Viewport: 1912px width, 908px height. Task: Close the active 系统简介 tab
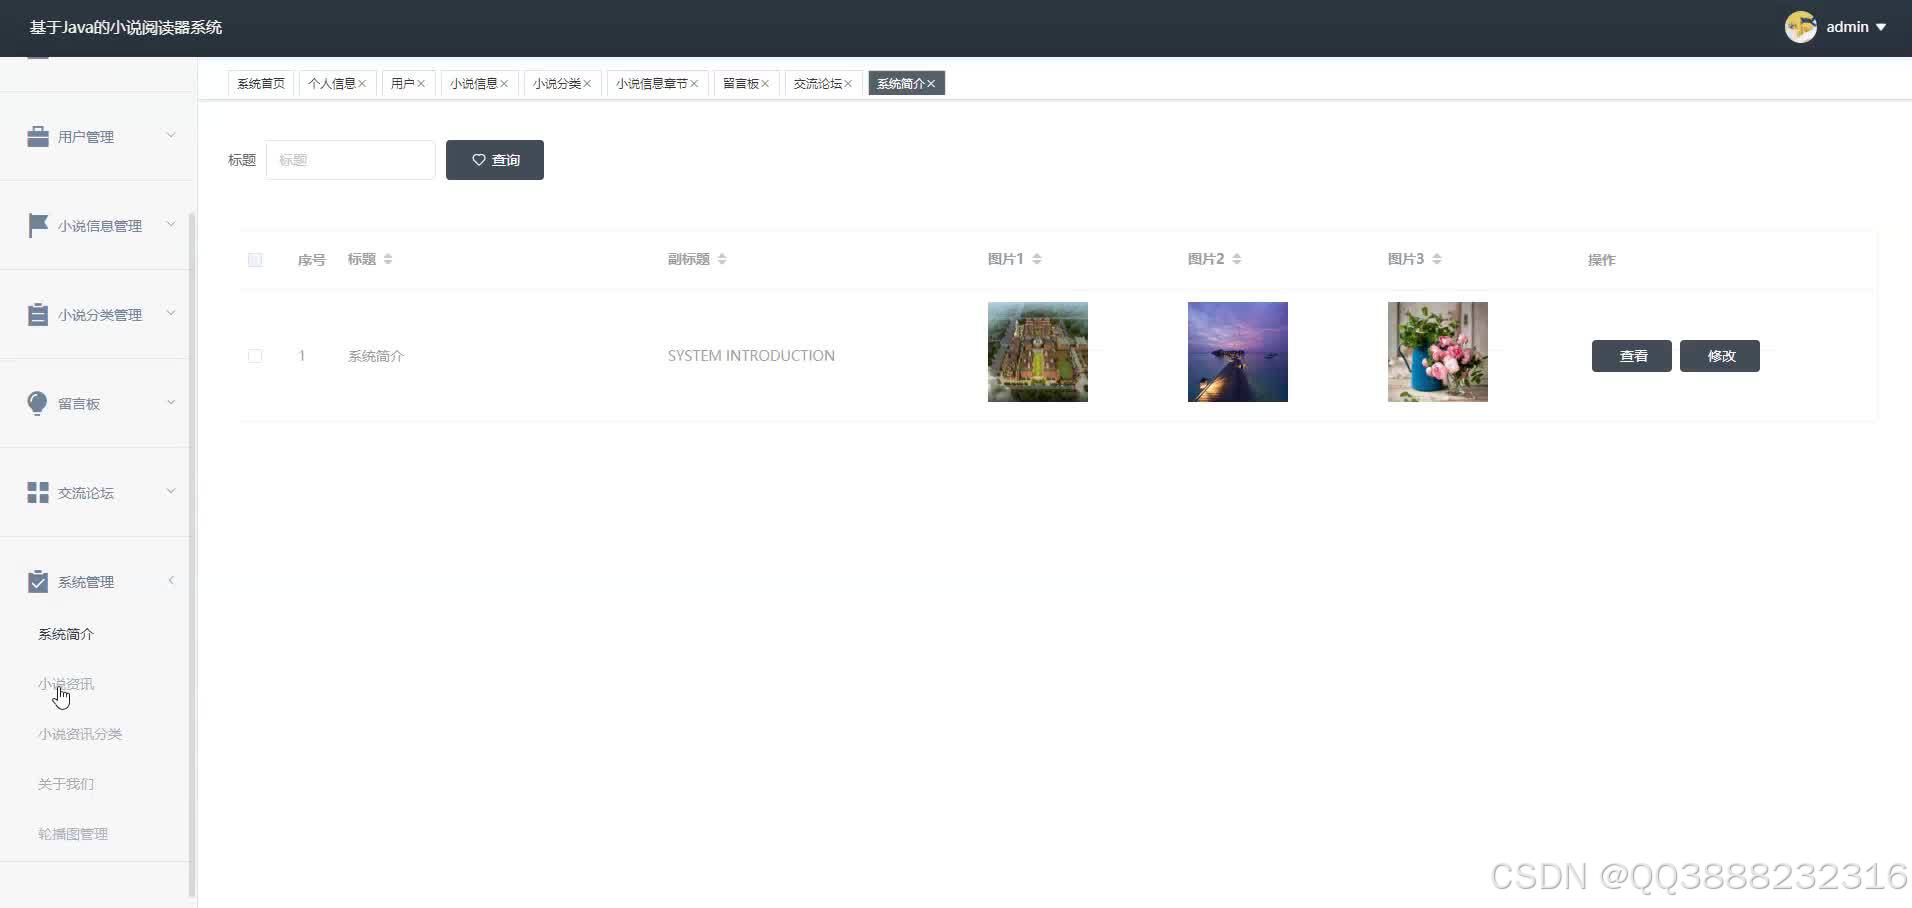[931, 84]
